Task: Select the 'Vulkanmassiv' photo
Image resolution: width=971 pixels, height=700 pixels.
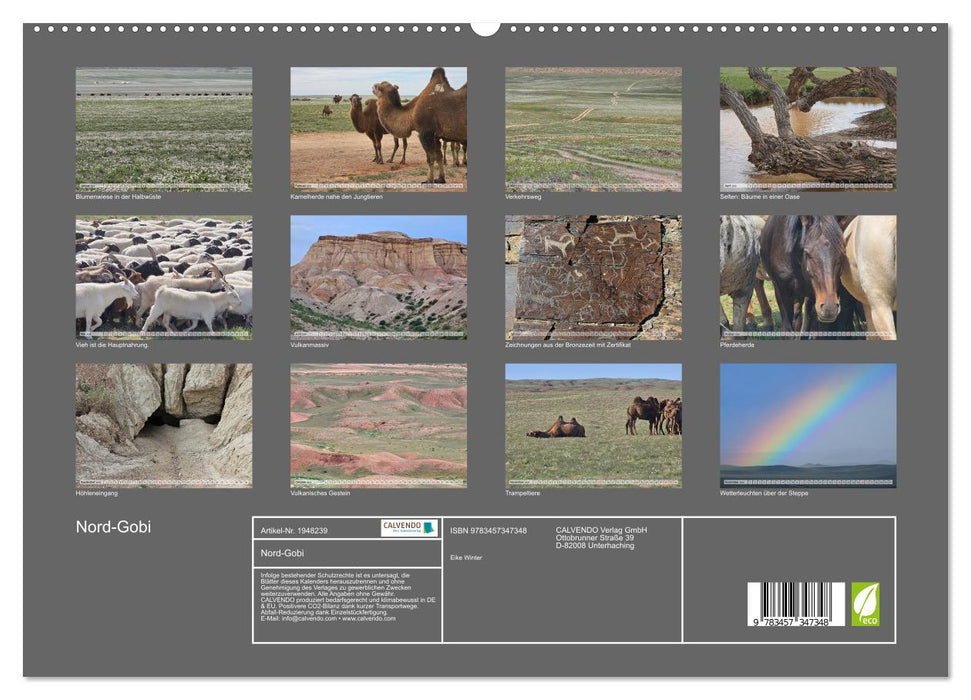Action: pos(380,278)
